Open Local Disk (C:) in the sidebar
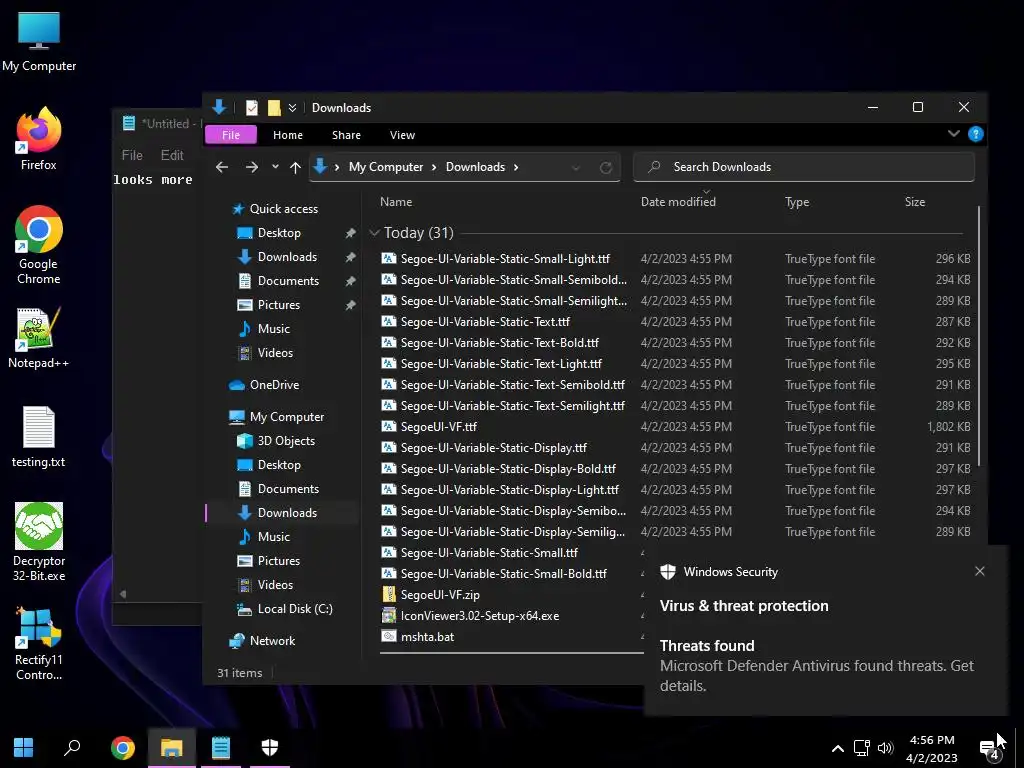Screen dimensions: 1024x768 point(295,609)
